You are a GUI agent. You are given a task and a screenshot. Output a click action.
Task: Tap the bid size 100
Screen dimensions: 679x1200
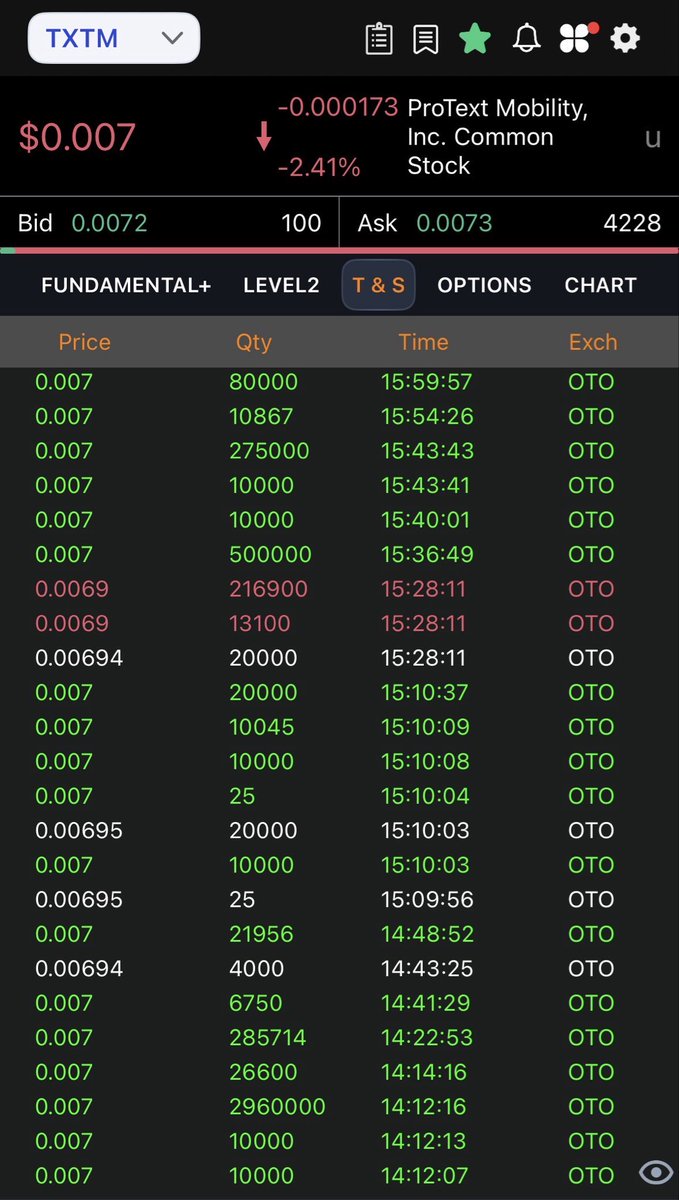pos(301,223)
